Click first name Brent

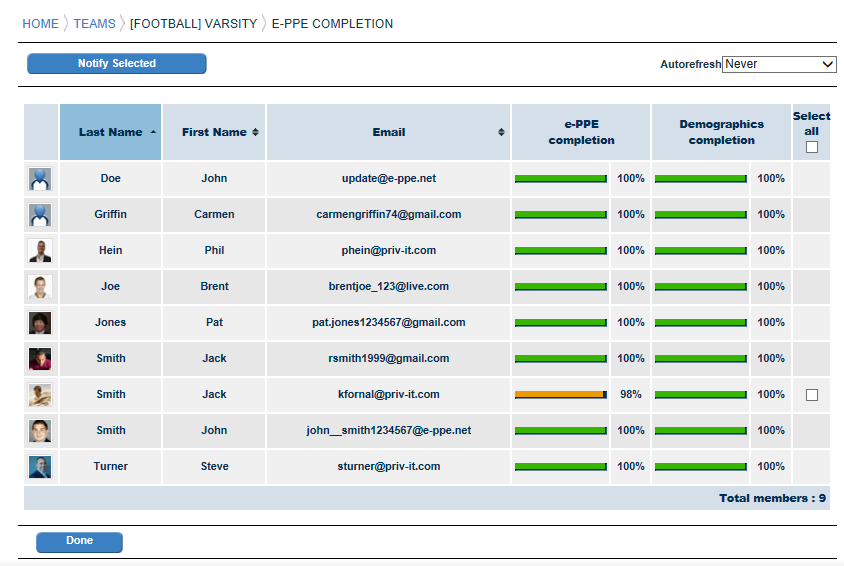[214, 286]
